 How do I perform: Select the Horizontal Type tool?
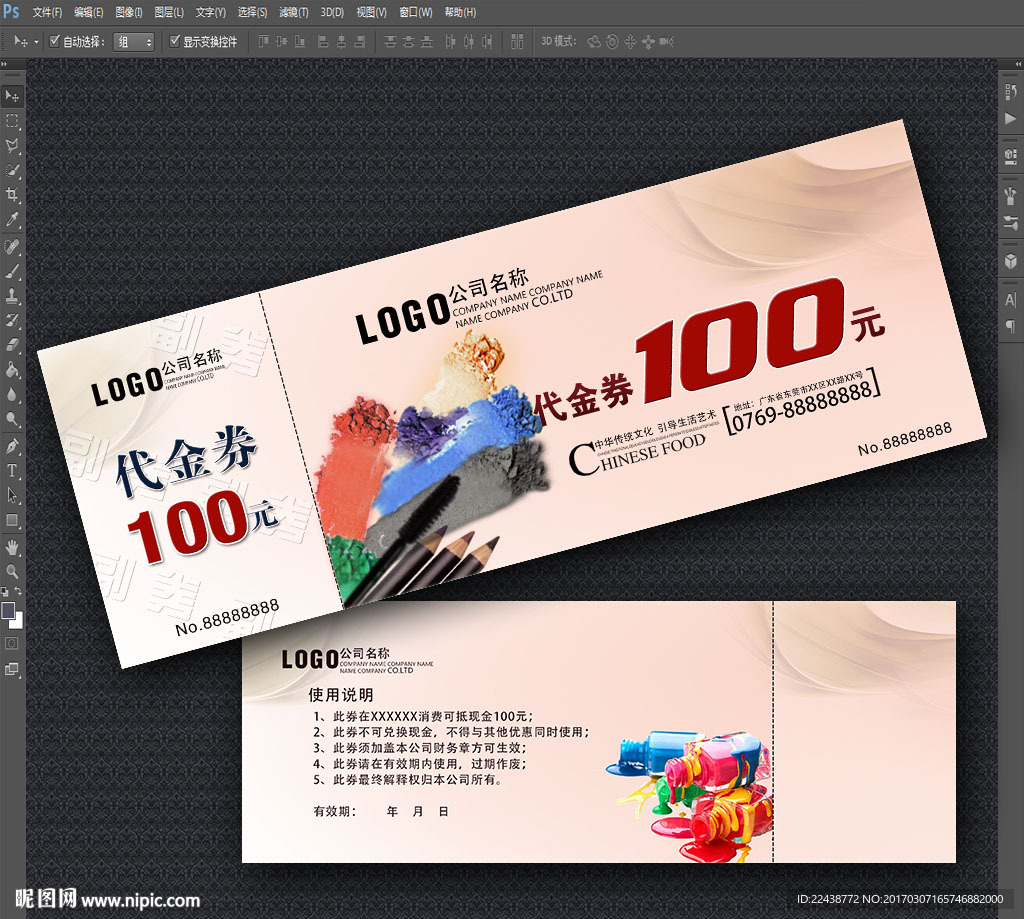[x=13, y=470]
